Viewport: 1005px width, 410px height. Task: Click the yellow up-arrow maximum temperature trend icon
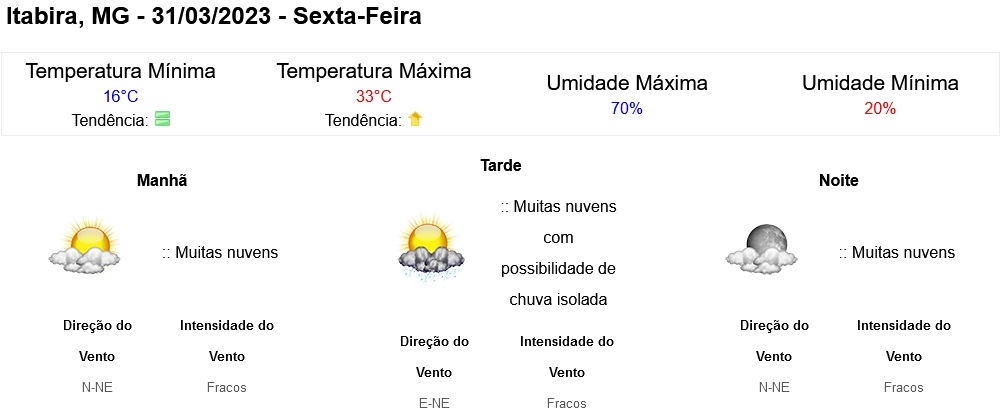(415, 119)
